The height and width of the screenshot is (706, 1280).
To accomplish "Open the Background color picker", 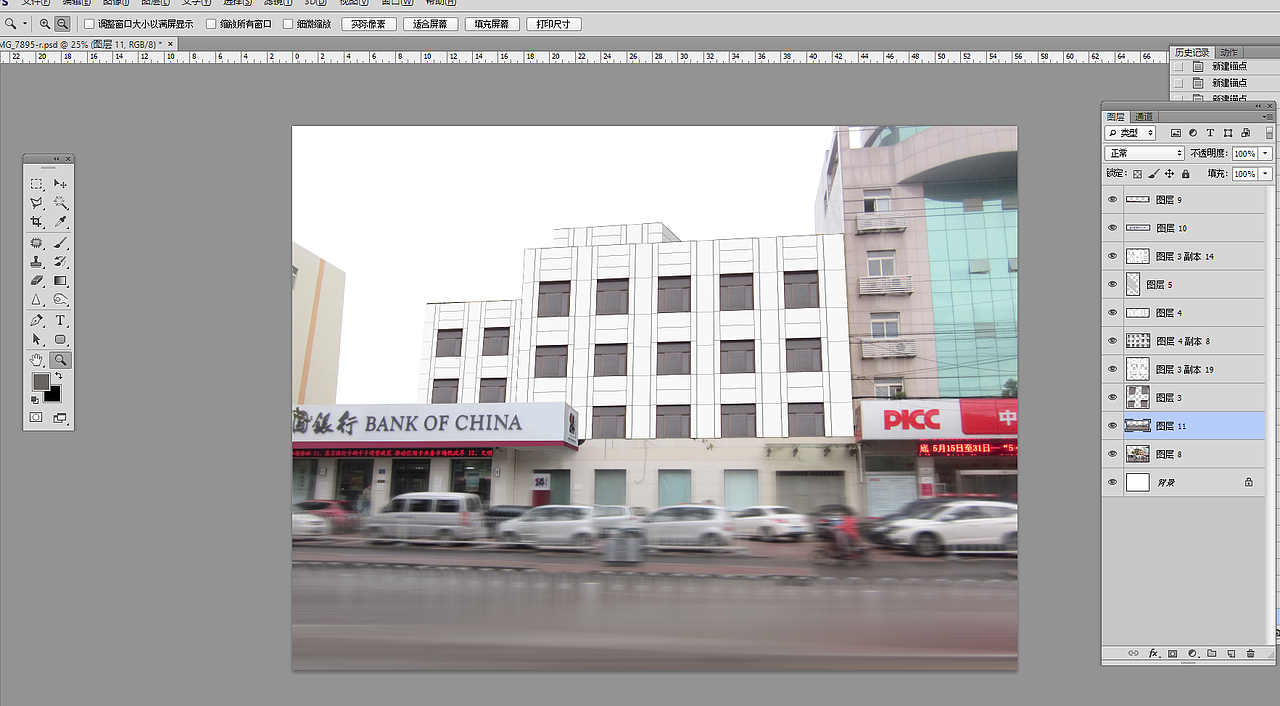I will click(54, 394).
